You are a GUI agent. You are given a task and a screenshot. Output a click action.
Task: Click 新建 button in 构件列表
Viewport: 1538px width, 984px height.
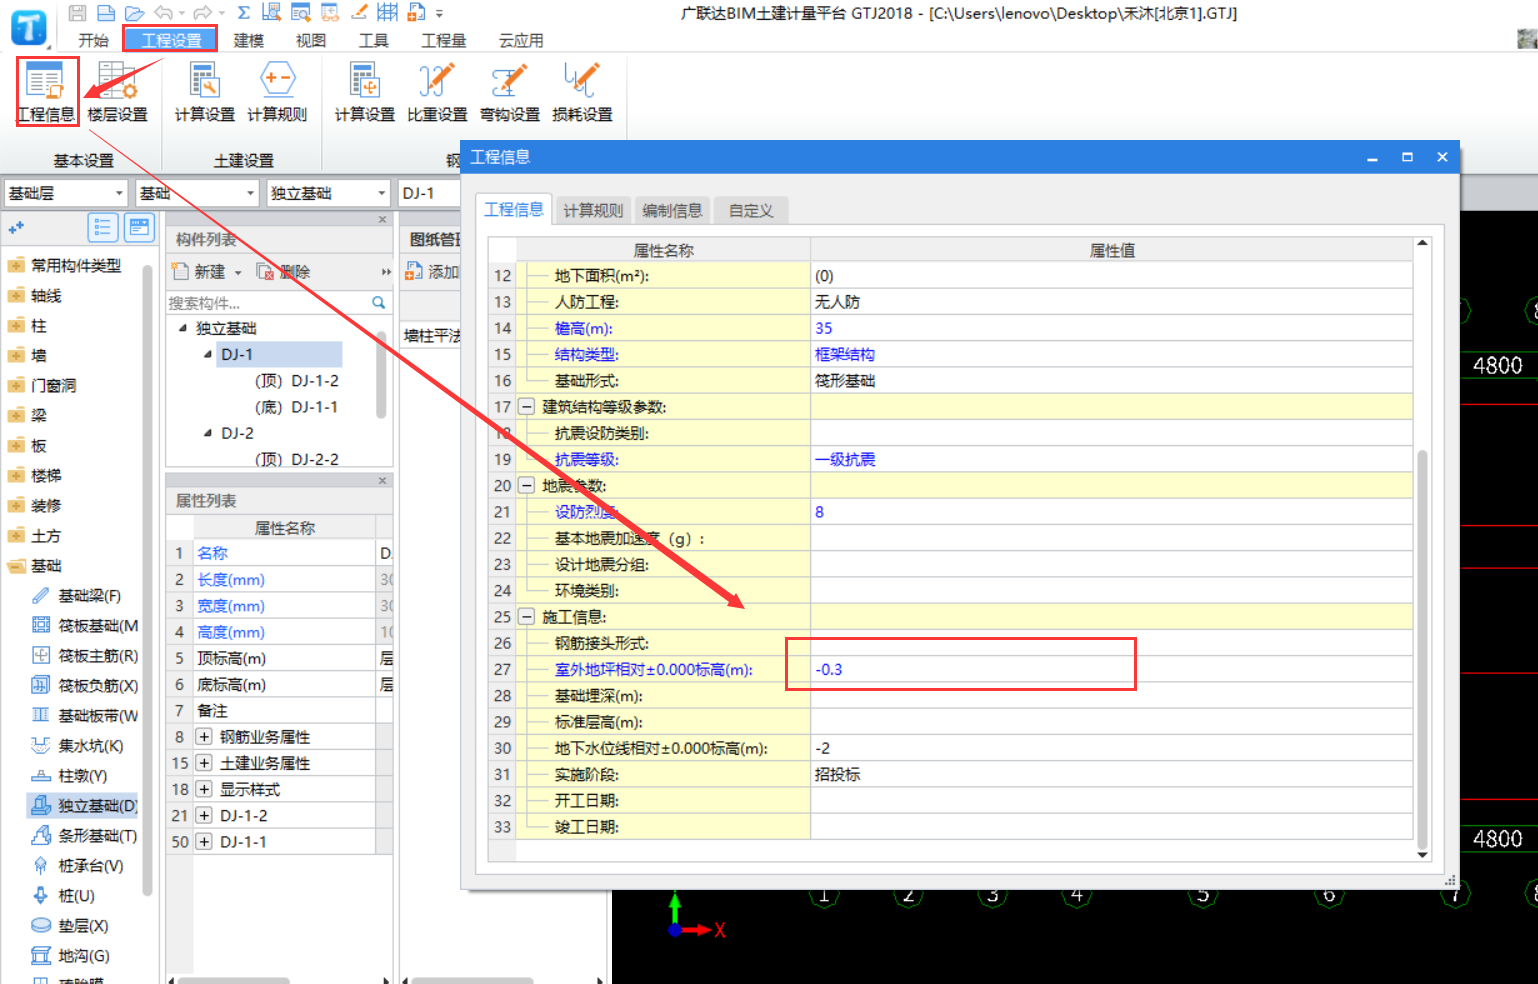(200, 272)
